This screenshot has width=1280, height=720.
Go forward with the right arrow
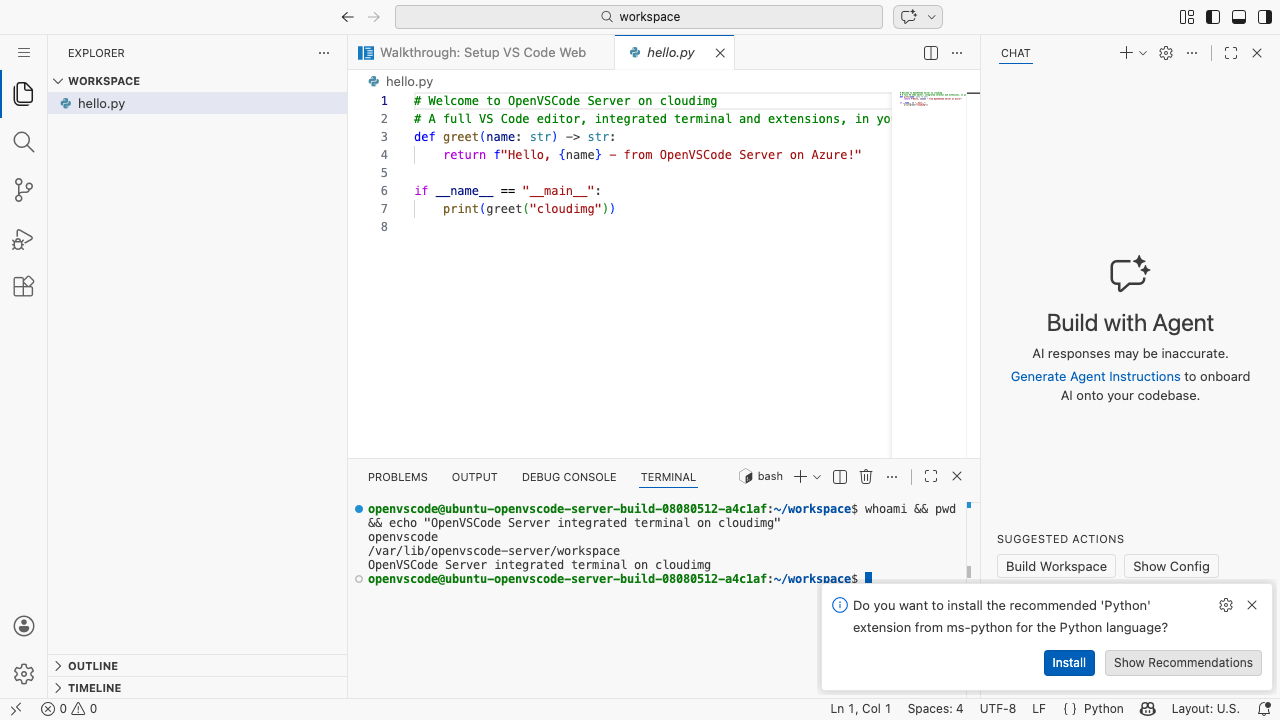tap(374, 17)
